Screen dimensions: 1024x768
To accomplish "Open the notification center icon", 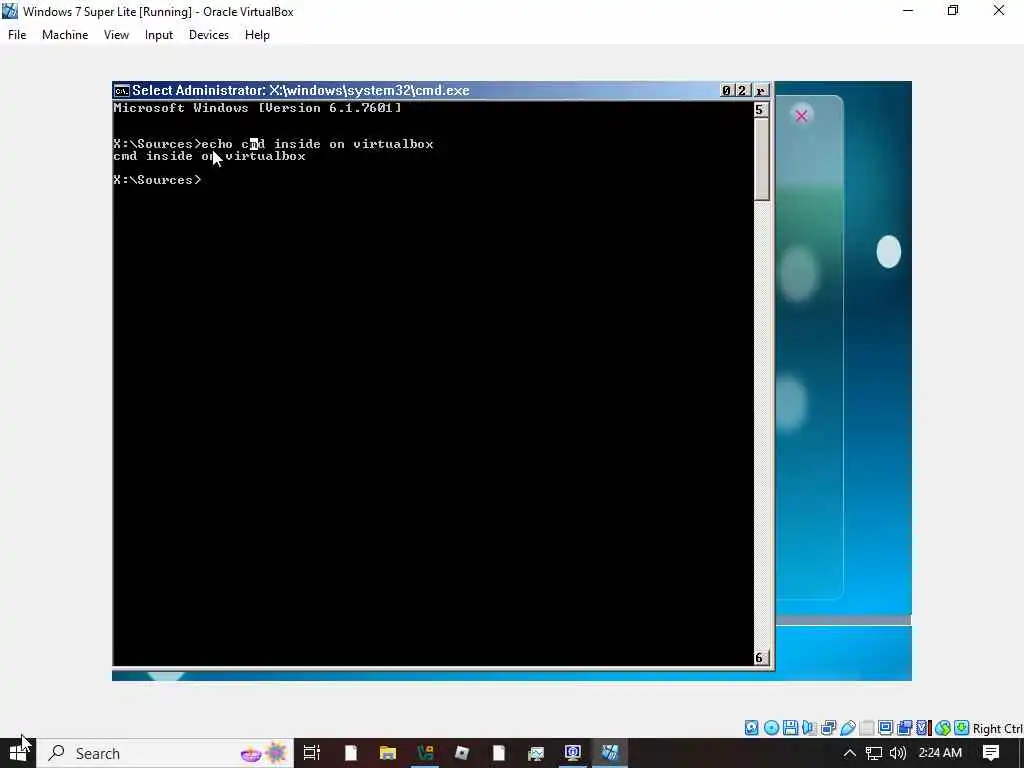I will pos(991,753).
